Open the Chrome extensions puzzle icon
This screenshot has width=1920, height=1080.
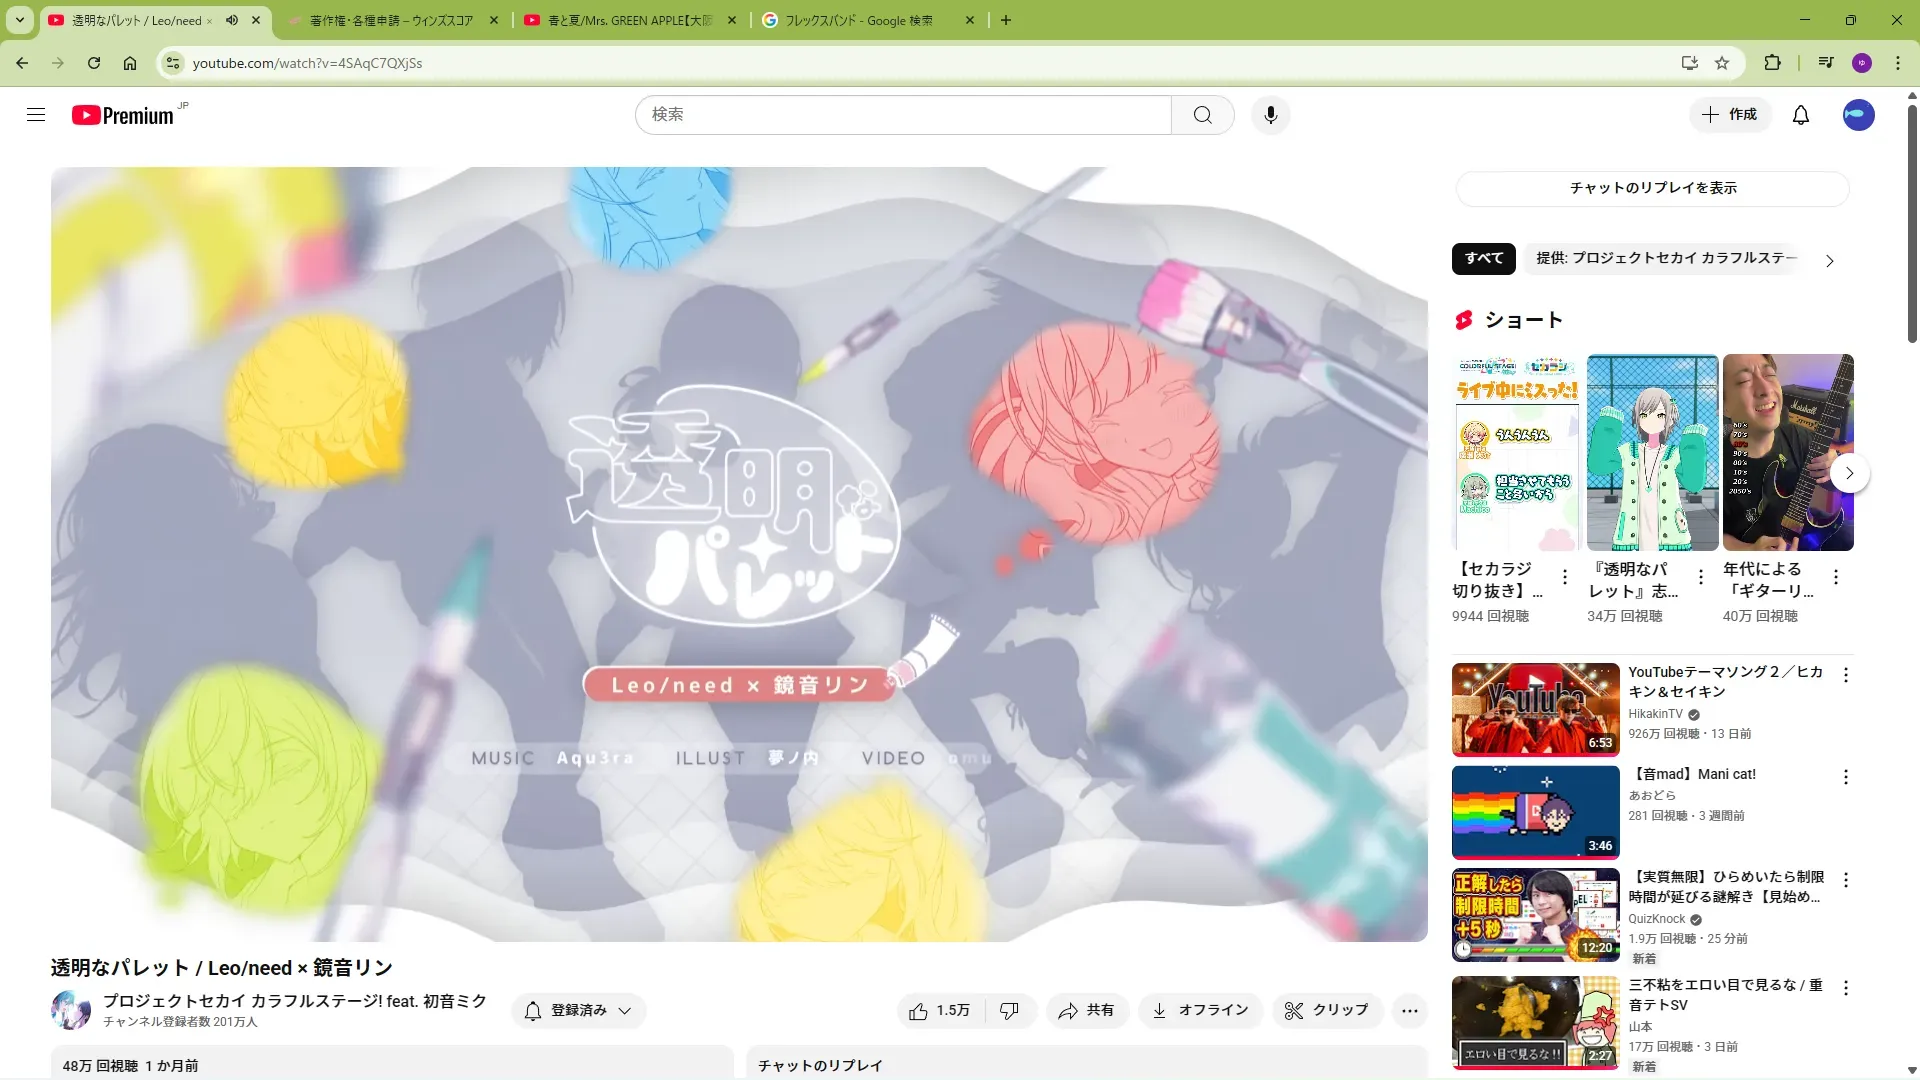1772,63
